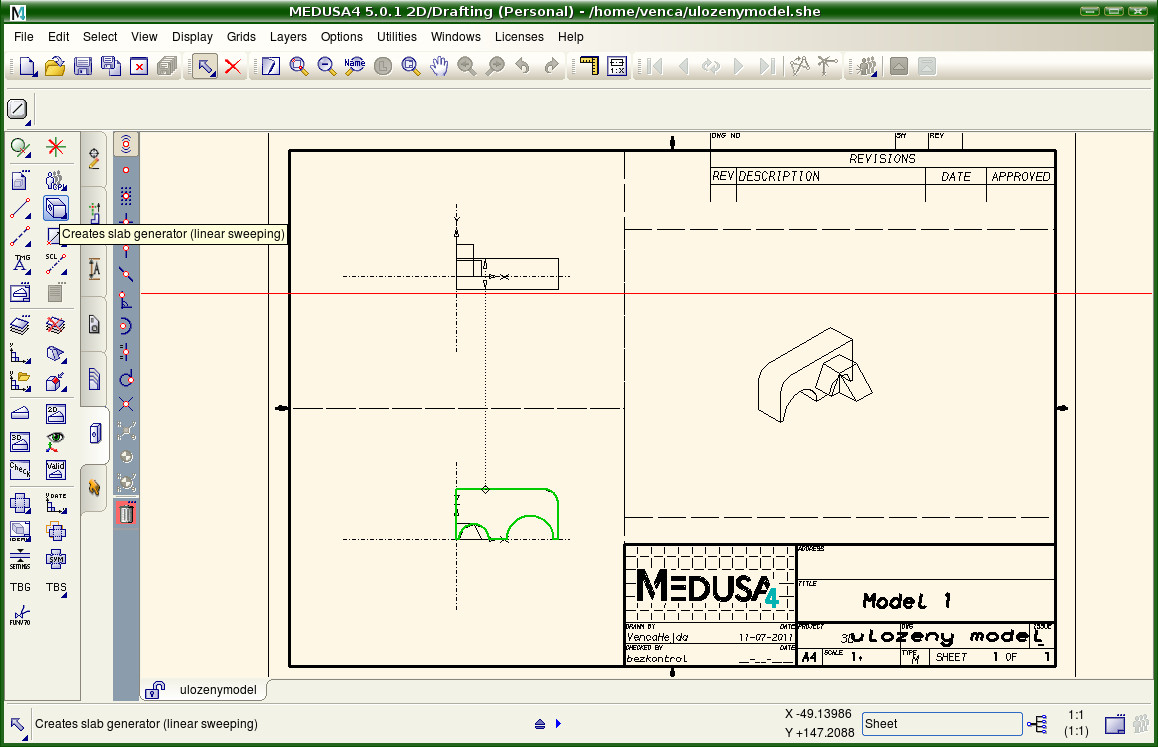Toggle the concentric circle snap at probe bar top

click(x=126, y=143)
